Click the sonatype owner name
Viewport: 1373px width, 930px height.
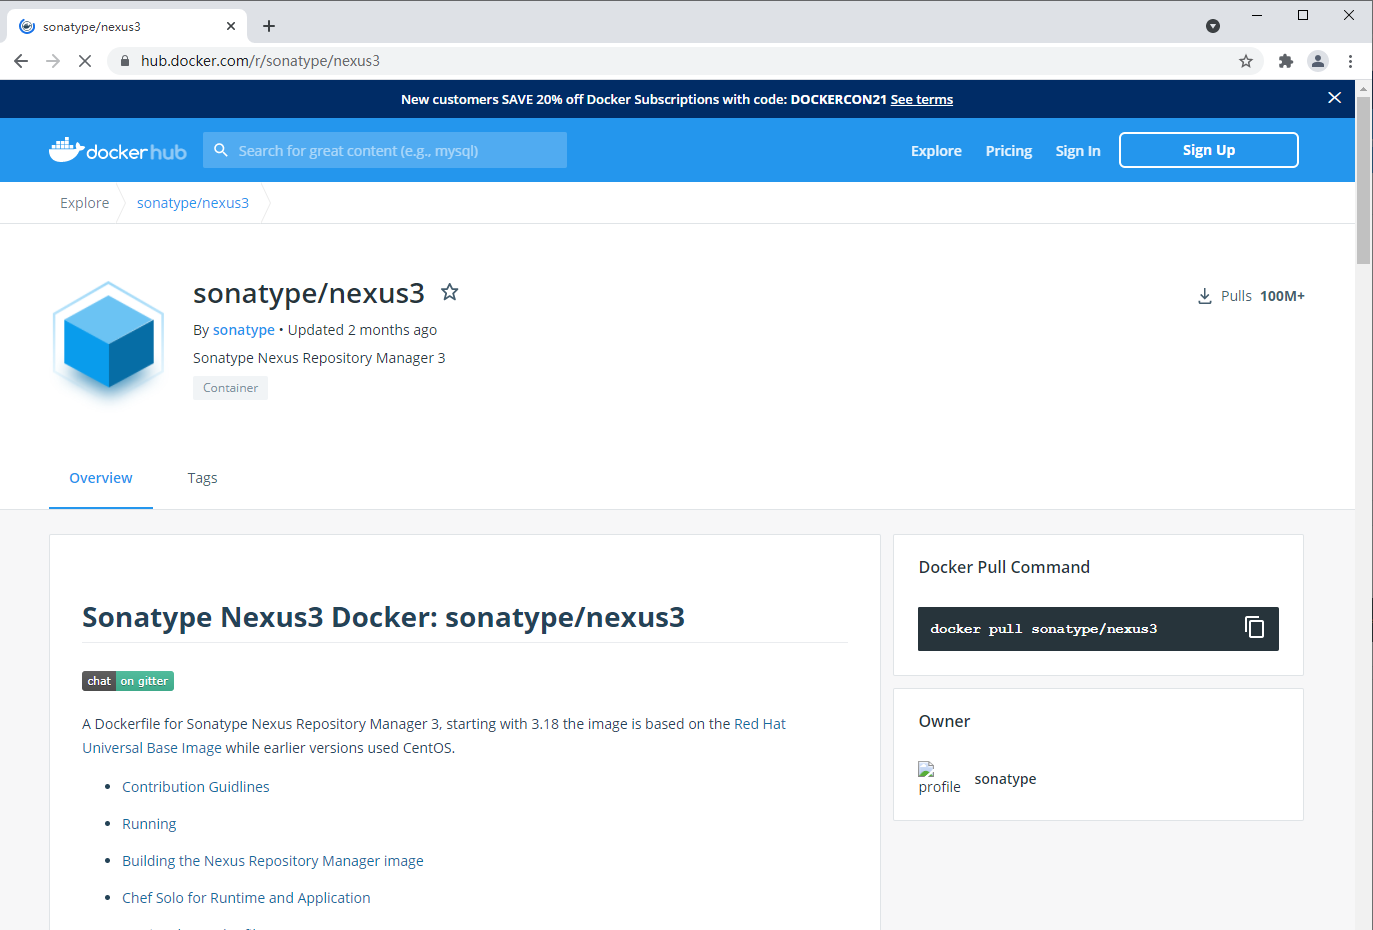coord(1005,779)
